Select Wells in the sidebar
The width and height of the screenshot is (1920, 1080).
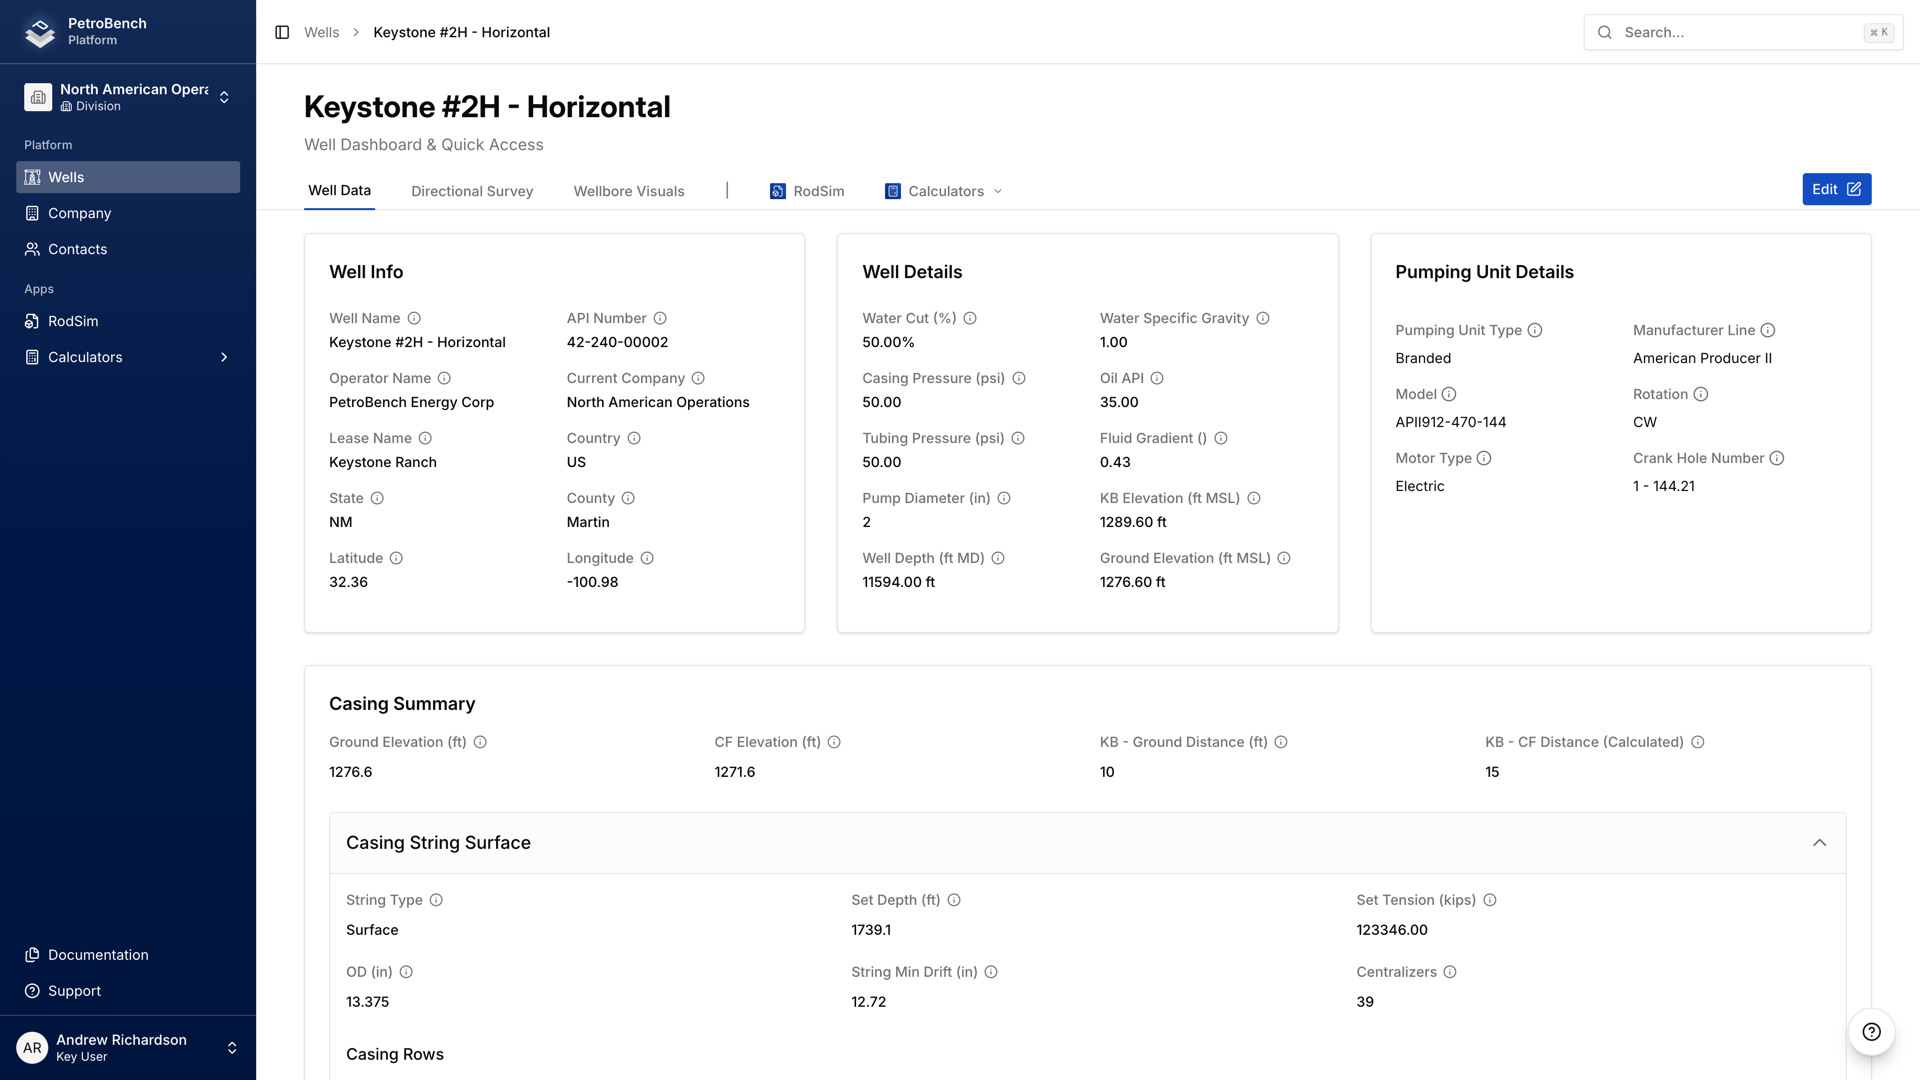pyautogui.click(x=128, y=177)
